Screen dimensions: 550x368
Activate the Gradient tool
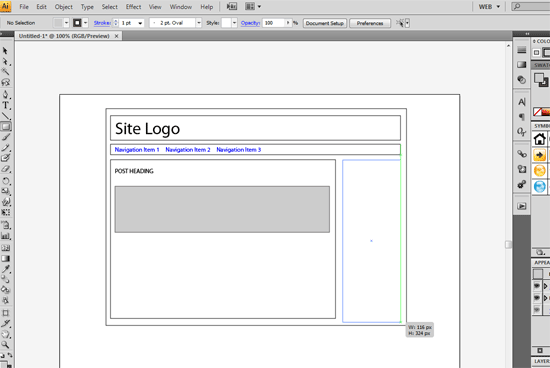point(5,259)
